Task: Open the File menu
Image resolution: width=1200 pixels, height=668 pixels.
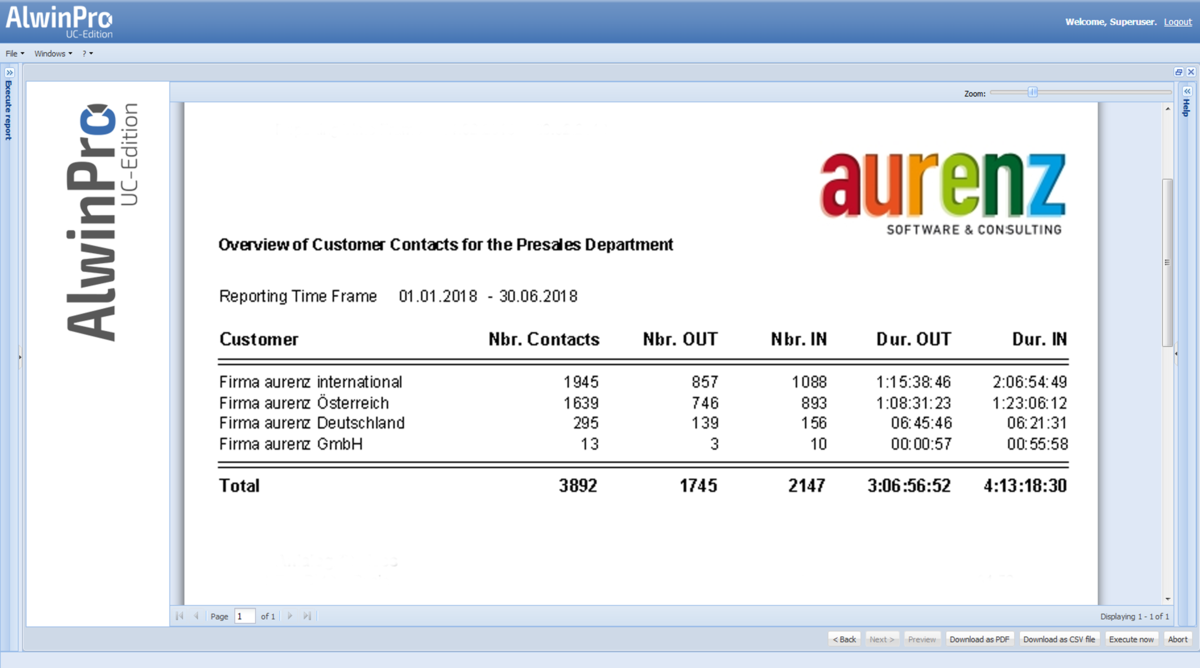Action: 15,53
